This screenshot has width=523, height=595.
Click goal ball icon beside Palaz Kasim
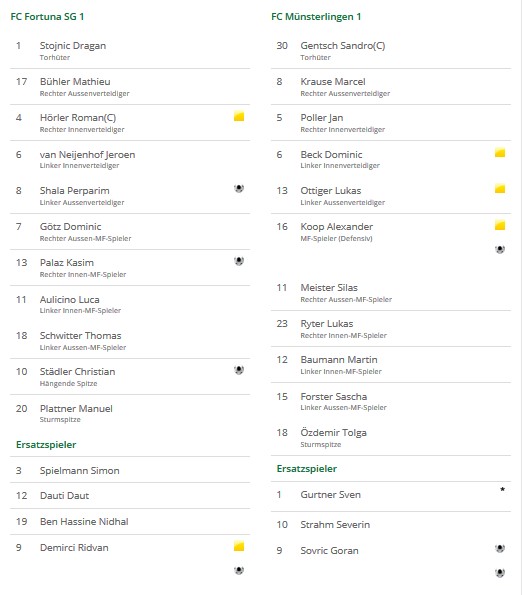239,261
